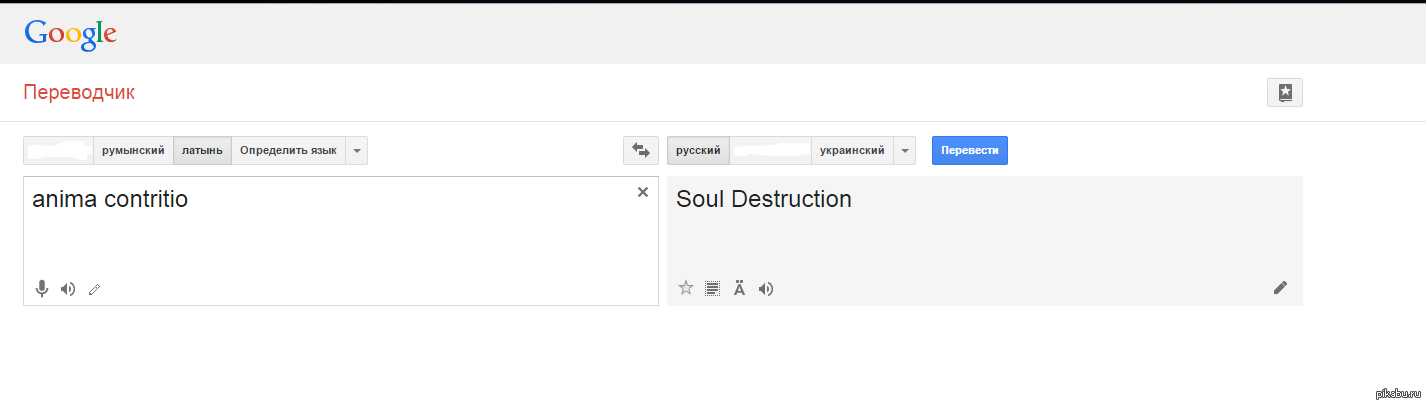The width and height of the screenshot is (1426, 405).
Task: Suggest an edit with the pencil icon
Action: pyautogui.click(x=1280, y=288)
